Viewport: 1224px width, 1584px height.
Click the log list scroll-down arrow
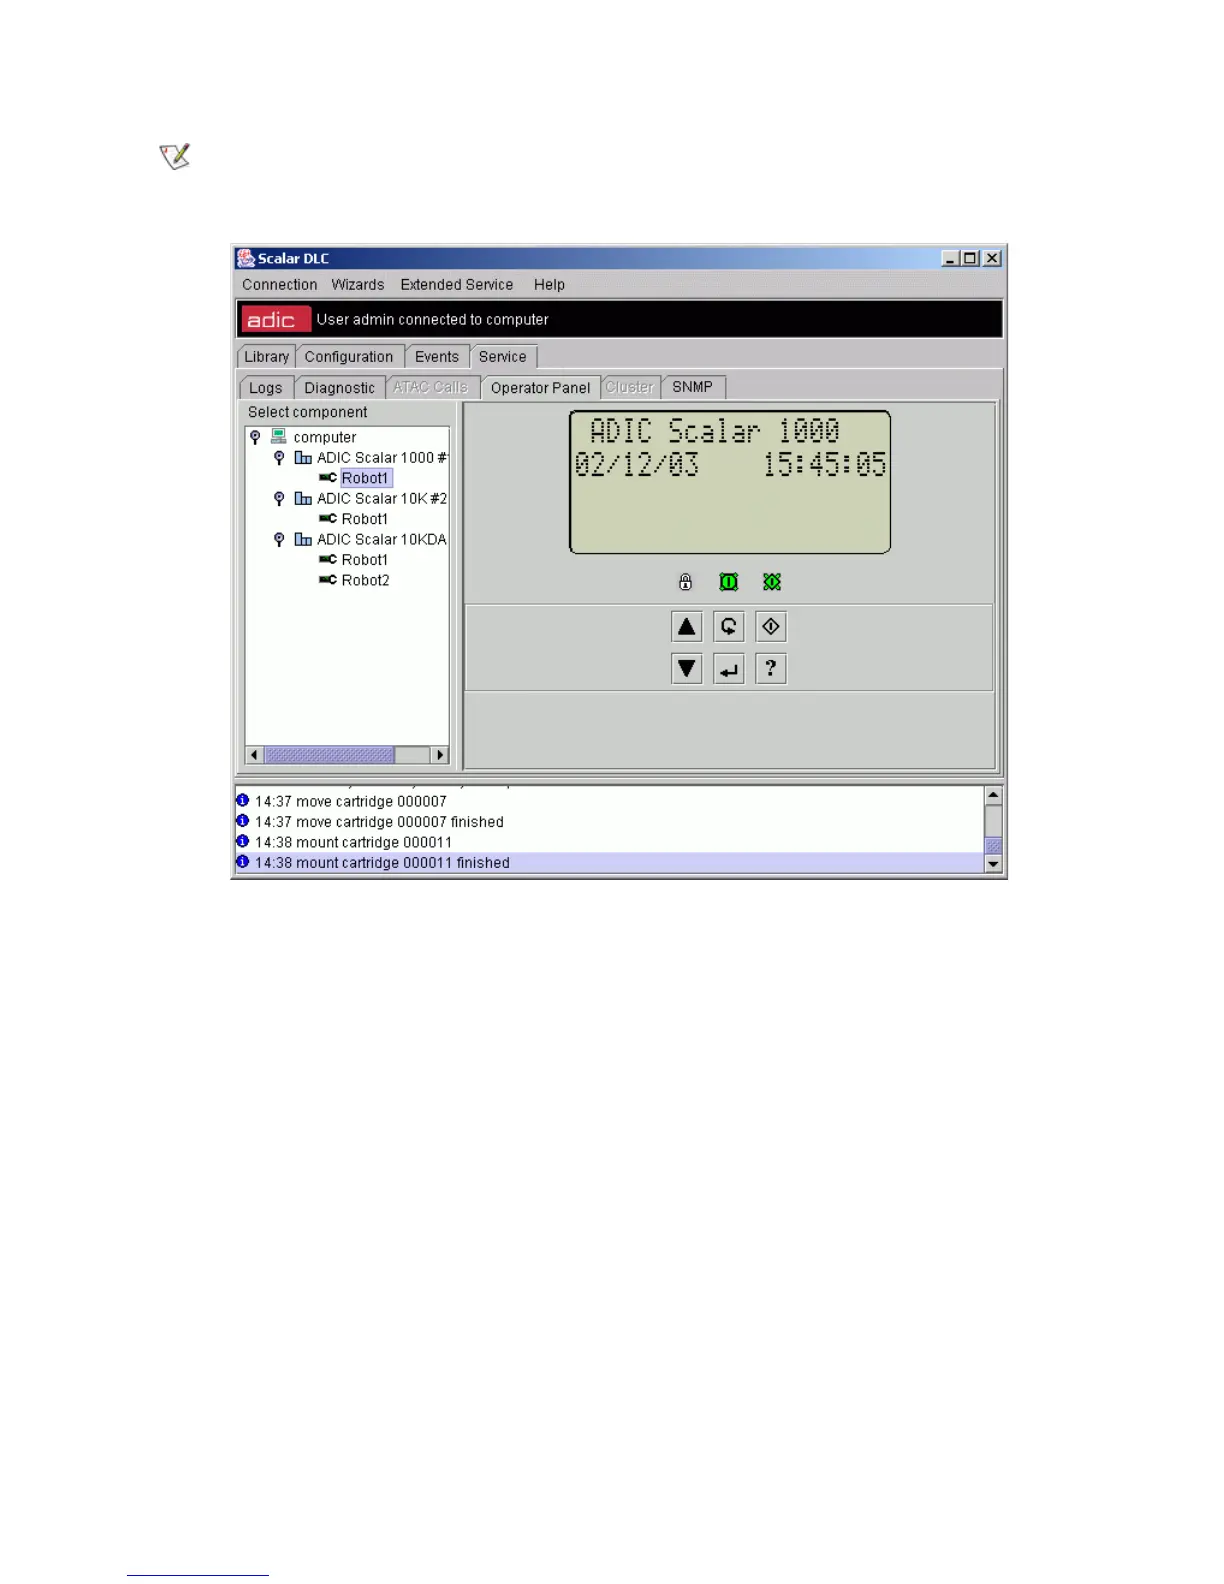click(993, 864)
